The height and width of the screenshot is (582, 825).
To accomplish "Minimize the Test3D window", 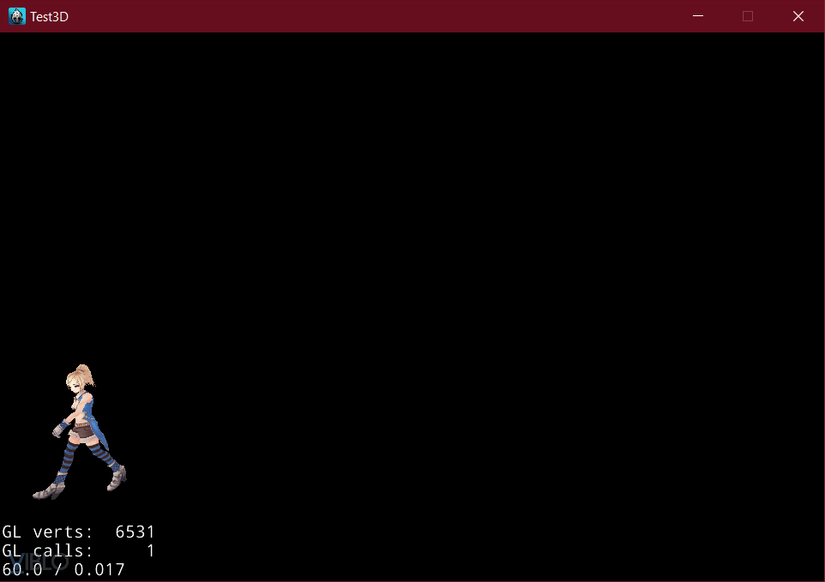I will (x=698, y=16).
